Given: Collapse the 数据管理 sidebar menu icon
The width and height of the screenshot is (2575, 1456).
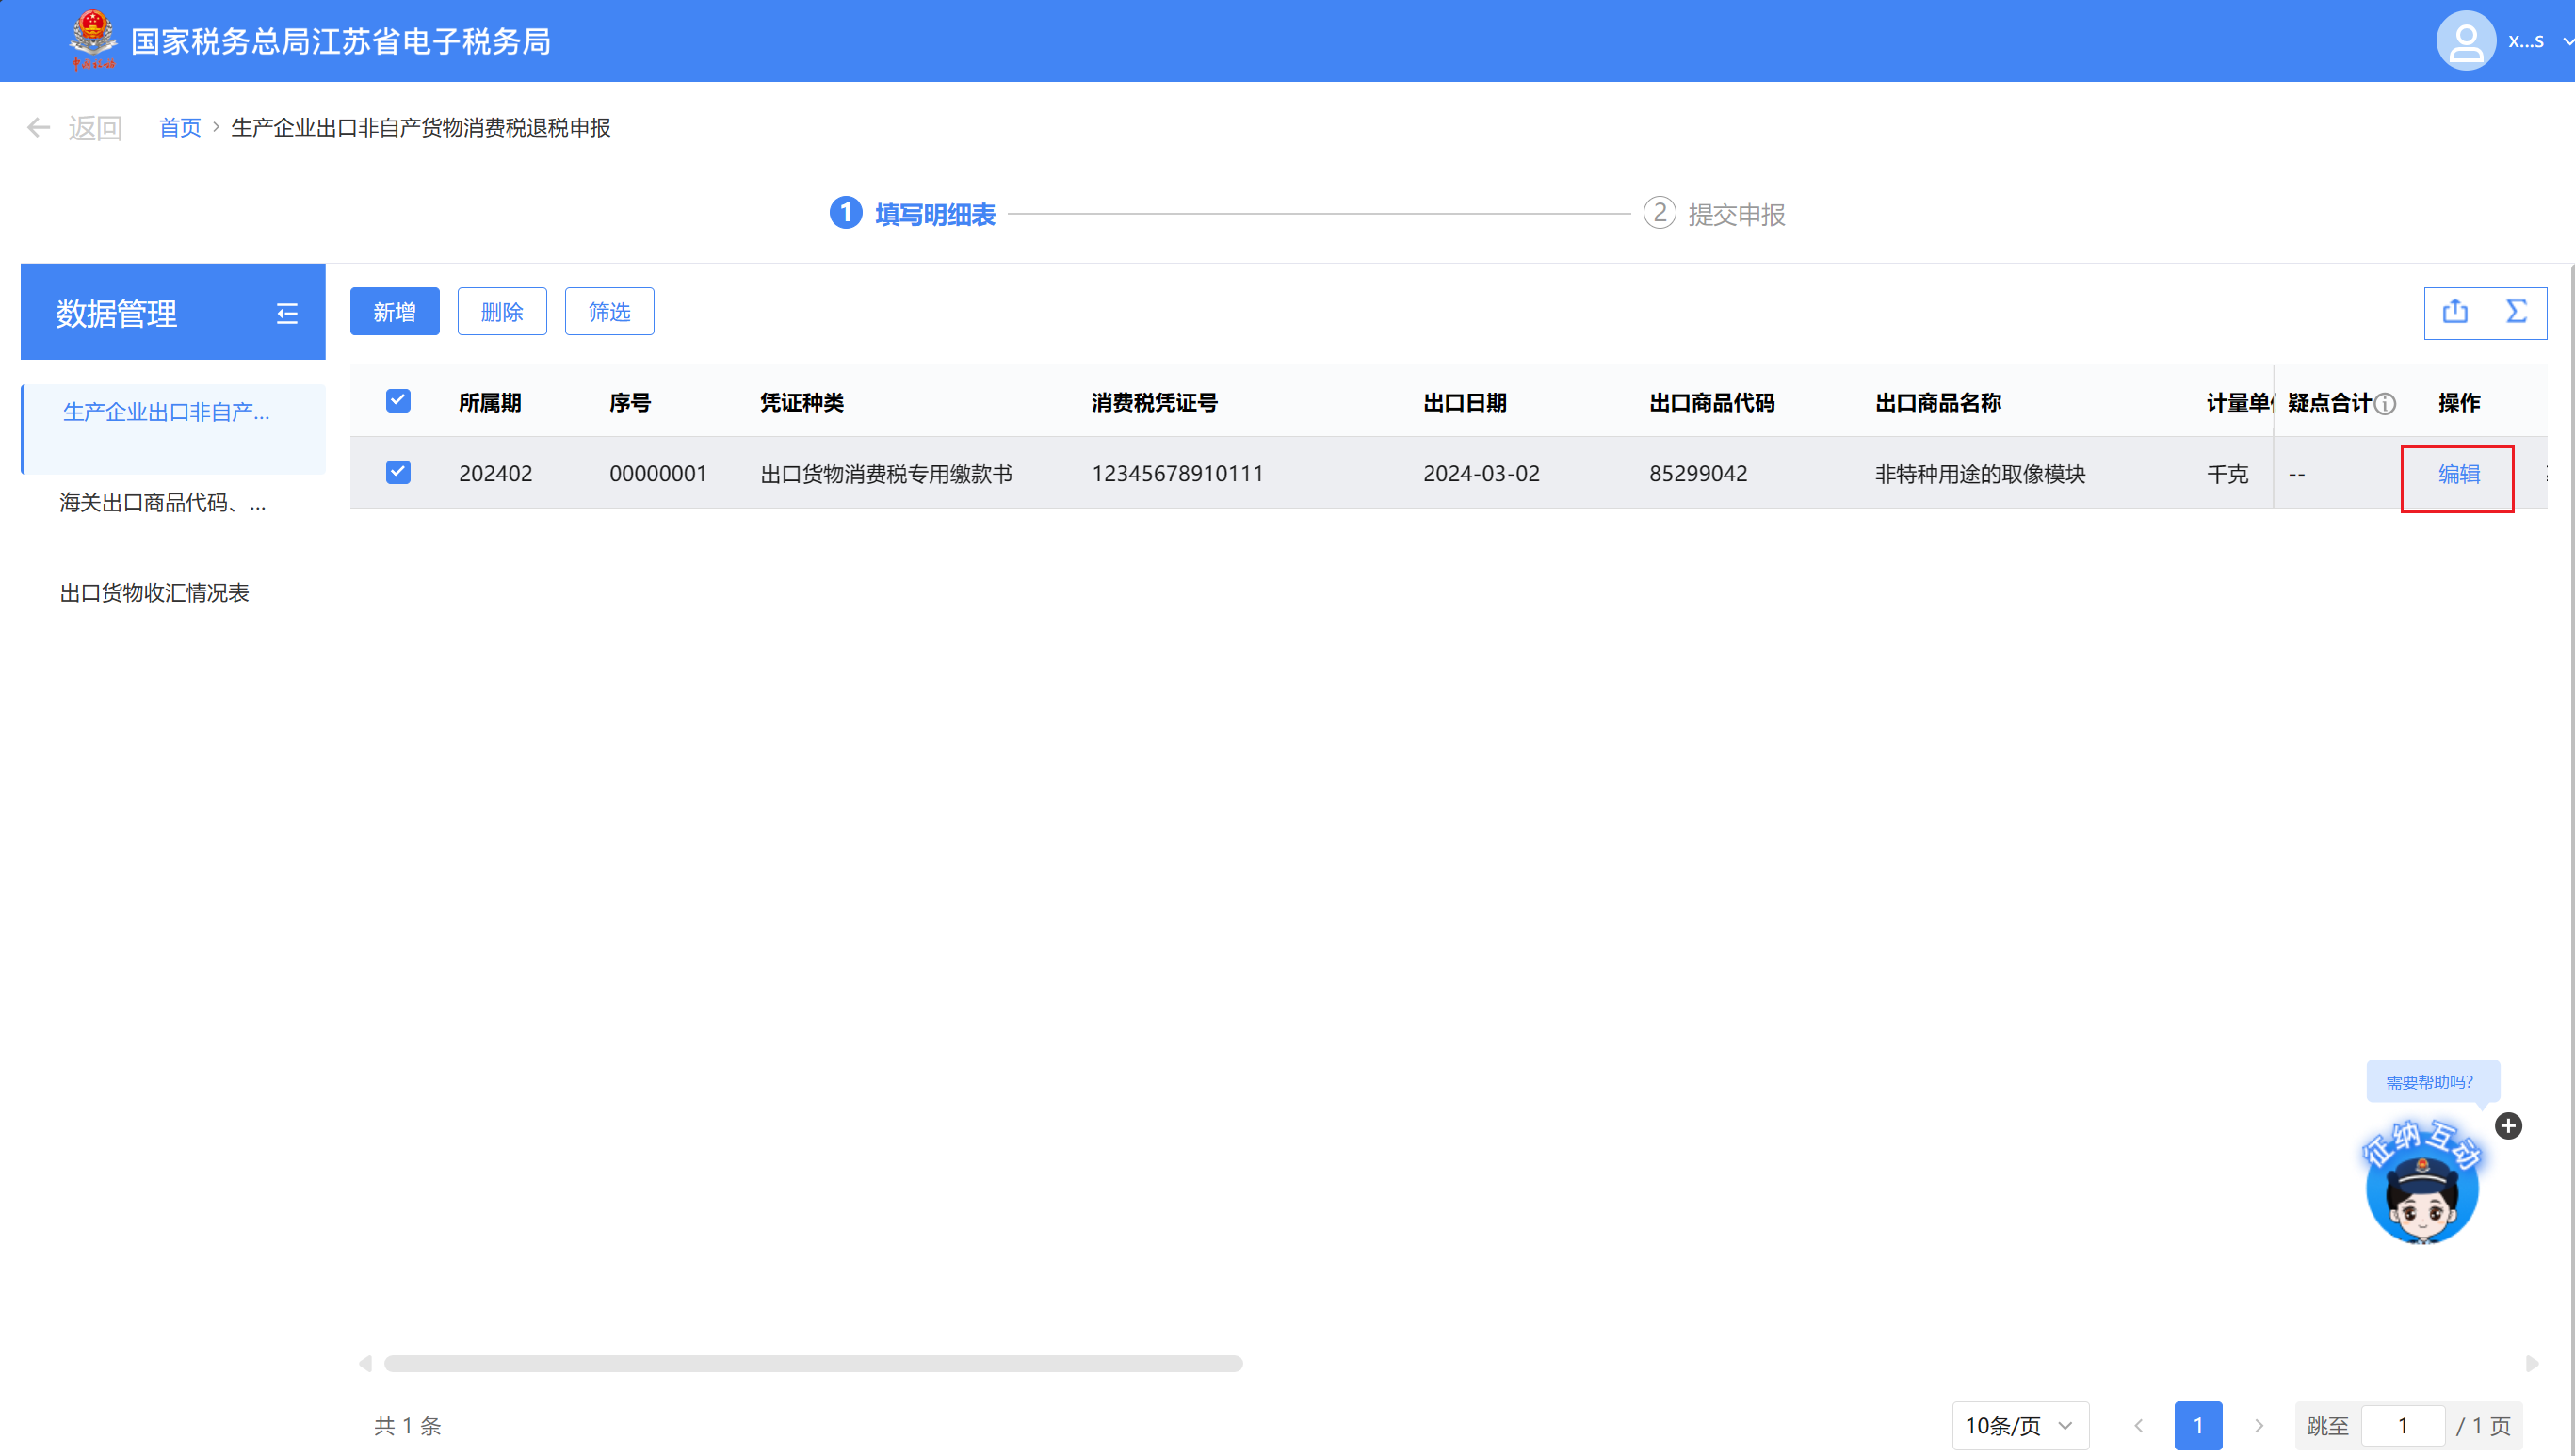Looking at the screenshot, I should pos(287,314).
